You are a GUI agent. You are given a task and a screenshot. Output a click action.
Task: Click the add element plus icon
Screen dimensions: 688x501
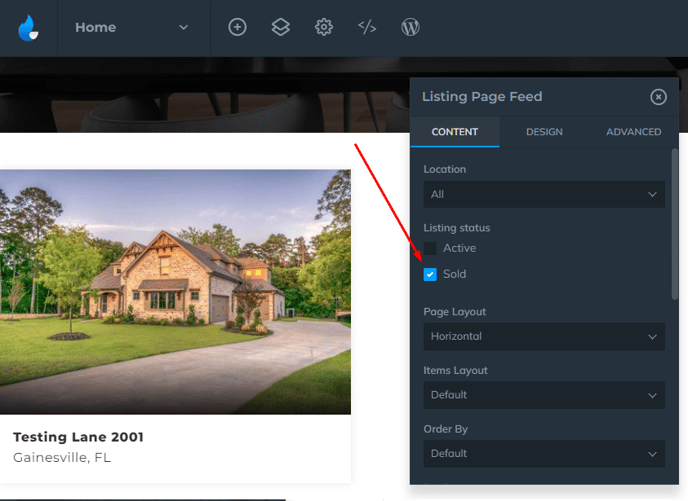[237, 27]
